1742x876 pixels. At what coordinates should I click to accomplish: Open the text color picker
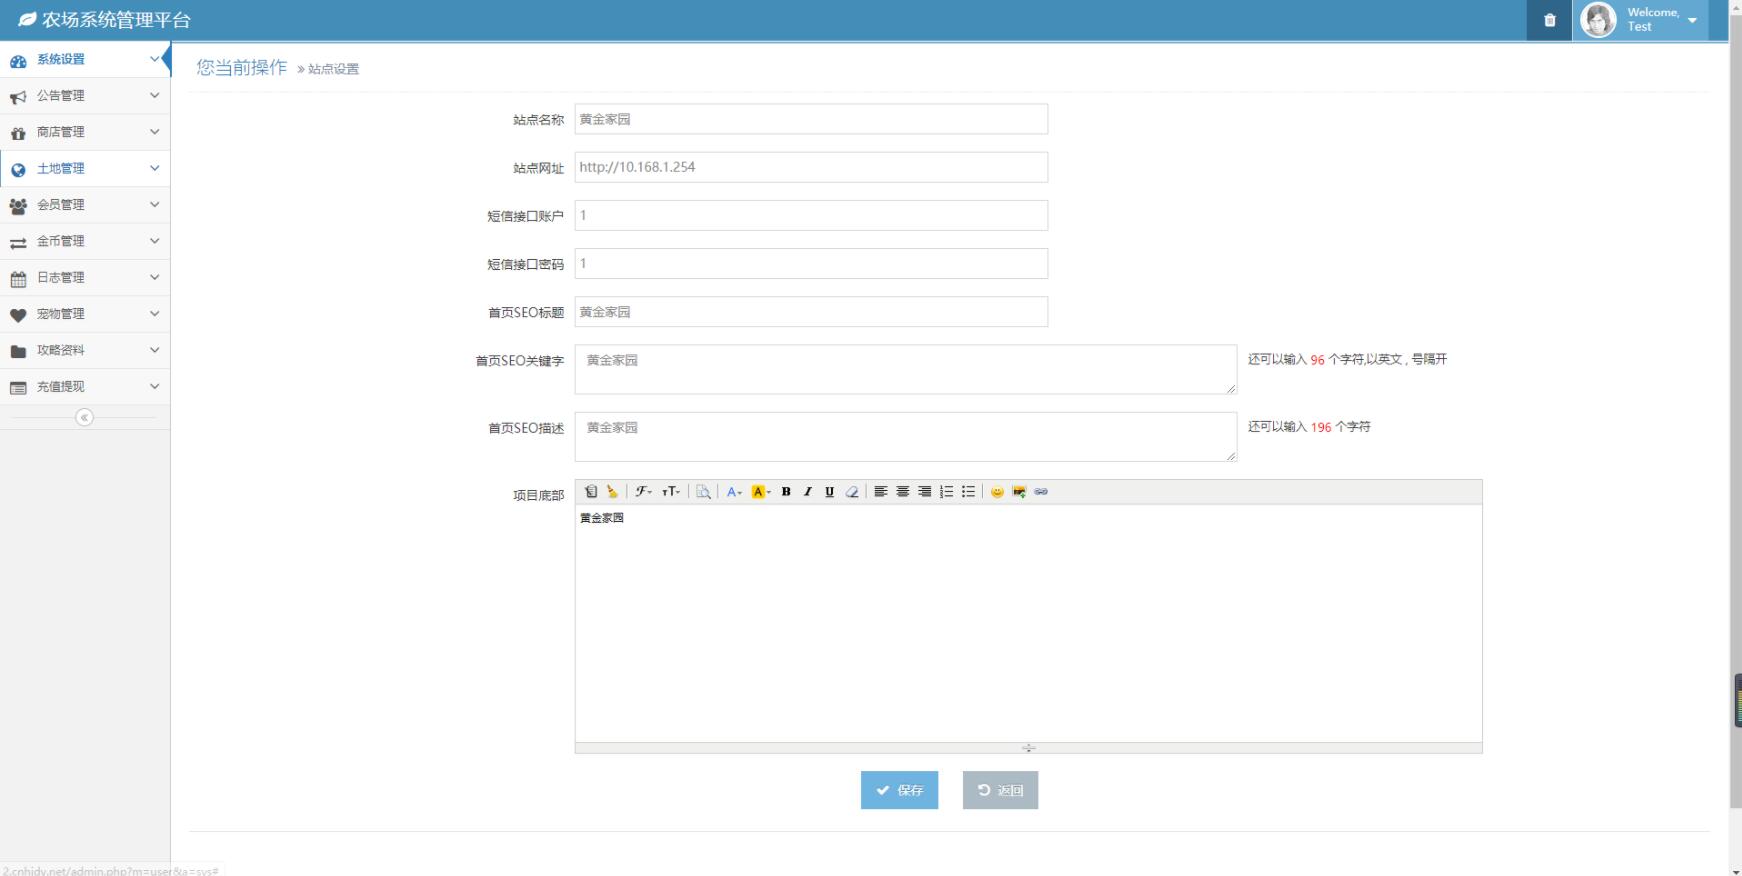pos(734,492)
